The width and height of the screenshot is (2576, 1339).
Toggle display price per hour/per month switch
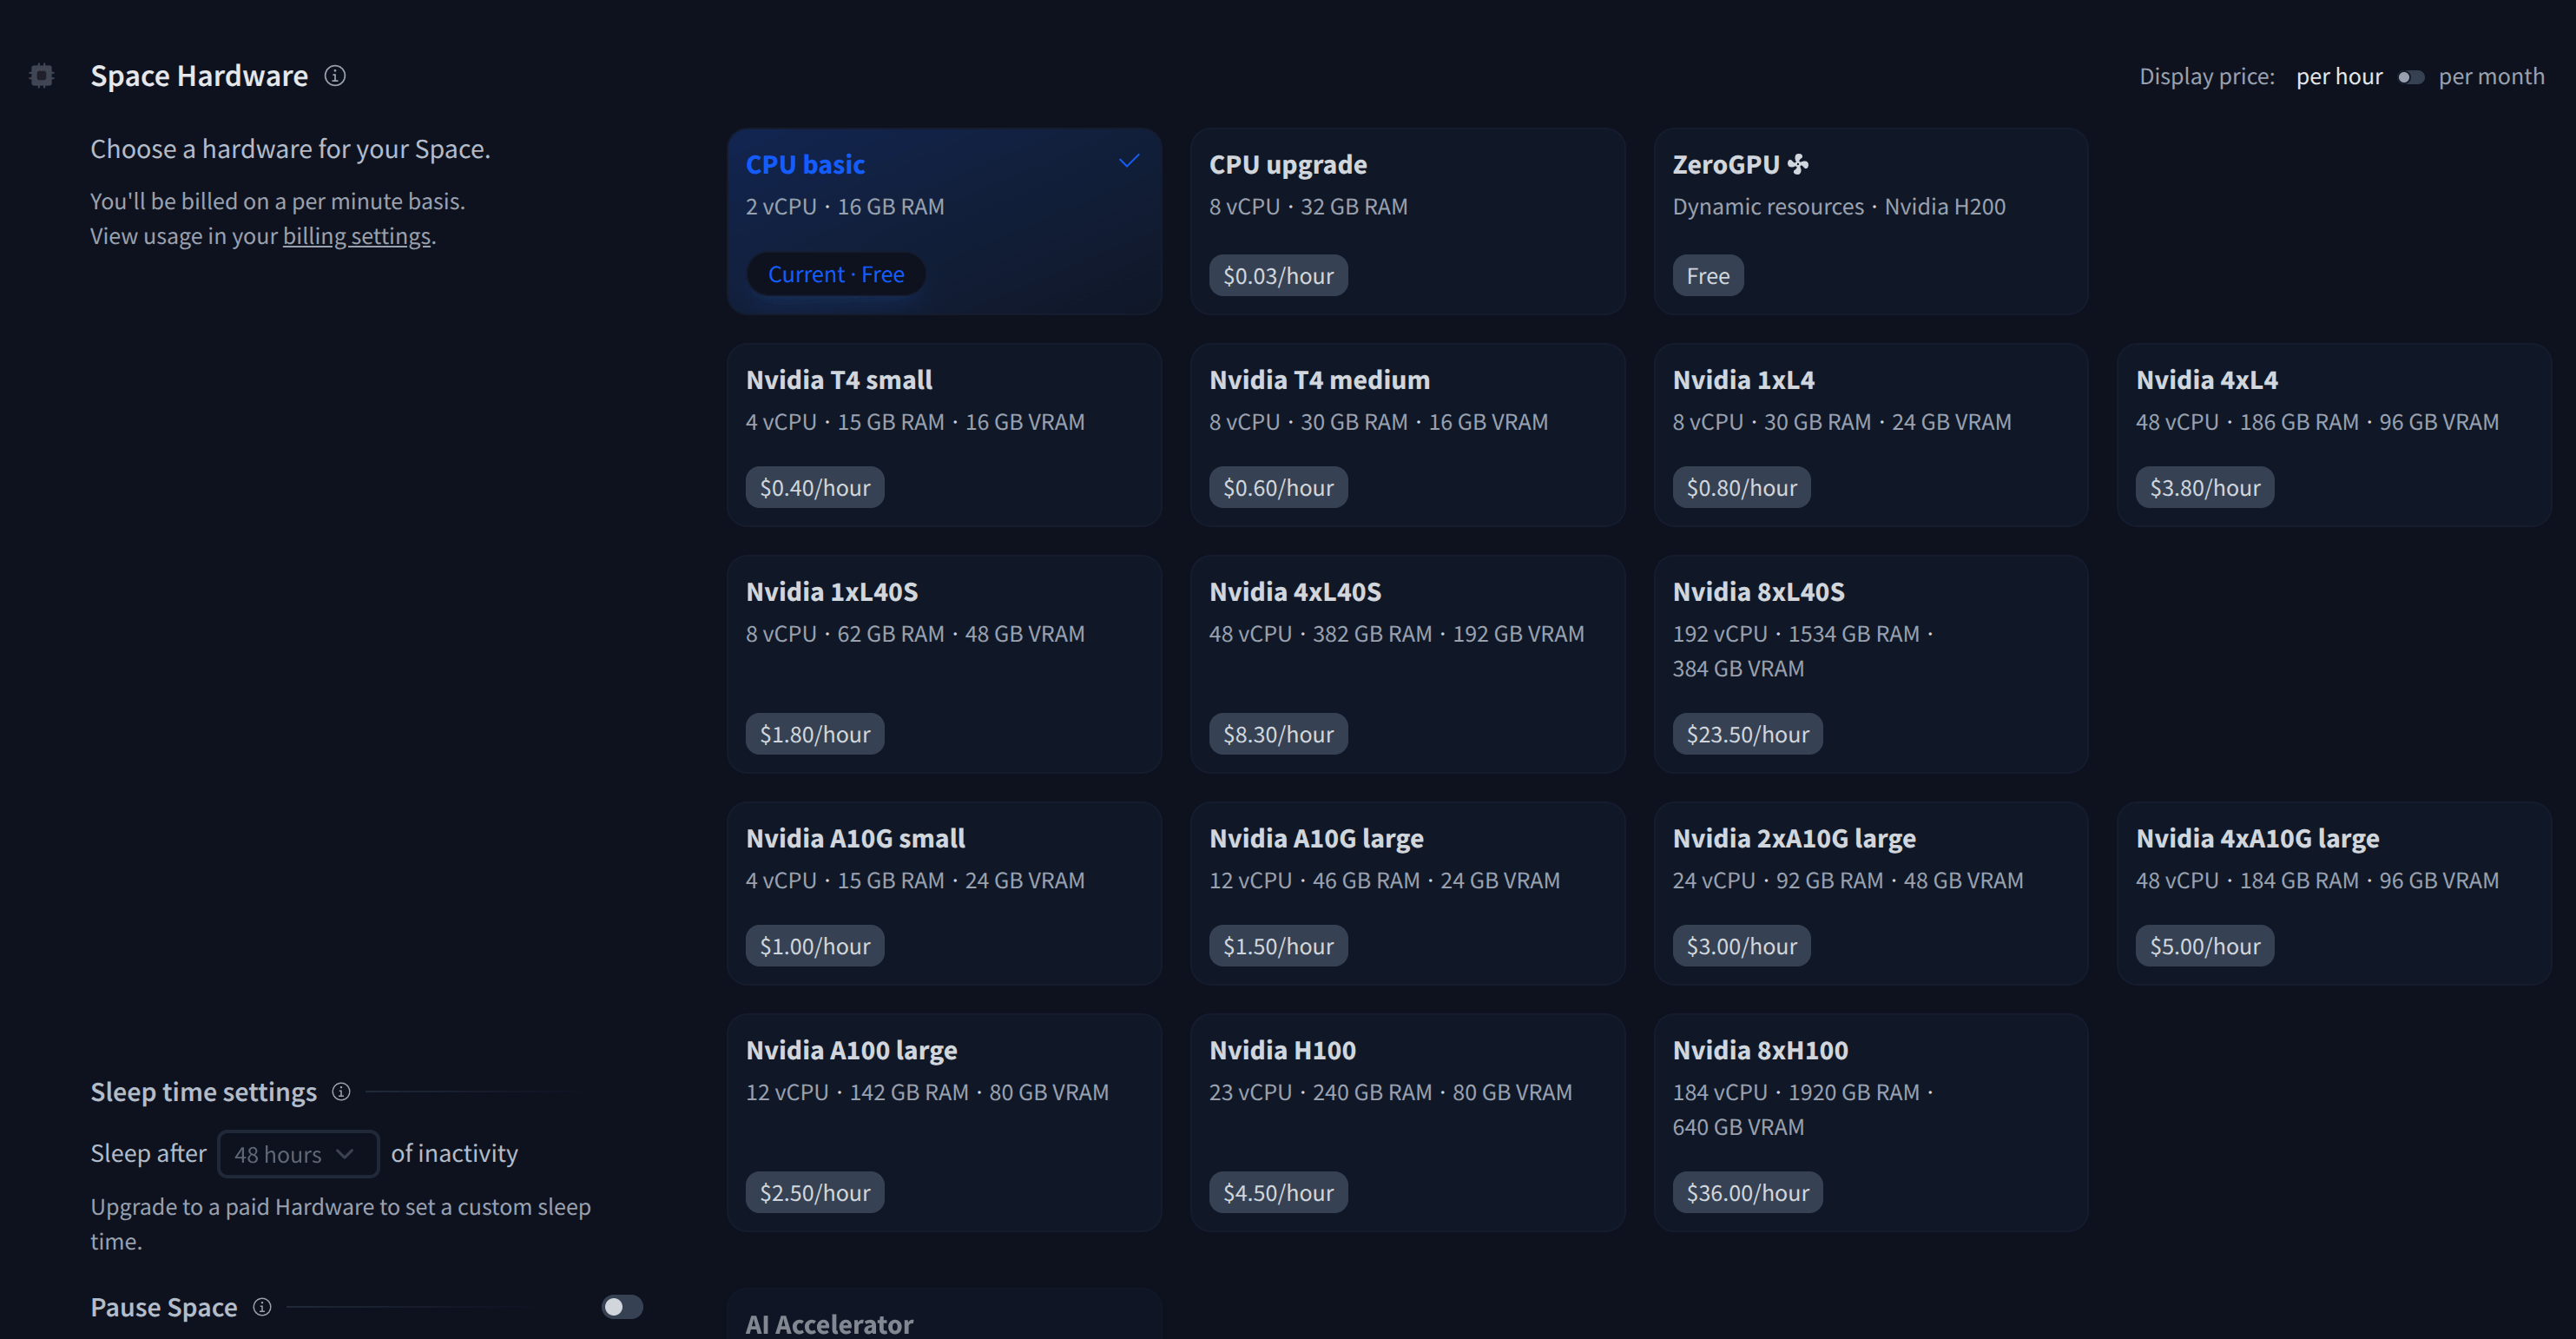[2410, 77]
